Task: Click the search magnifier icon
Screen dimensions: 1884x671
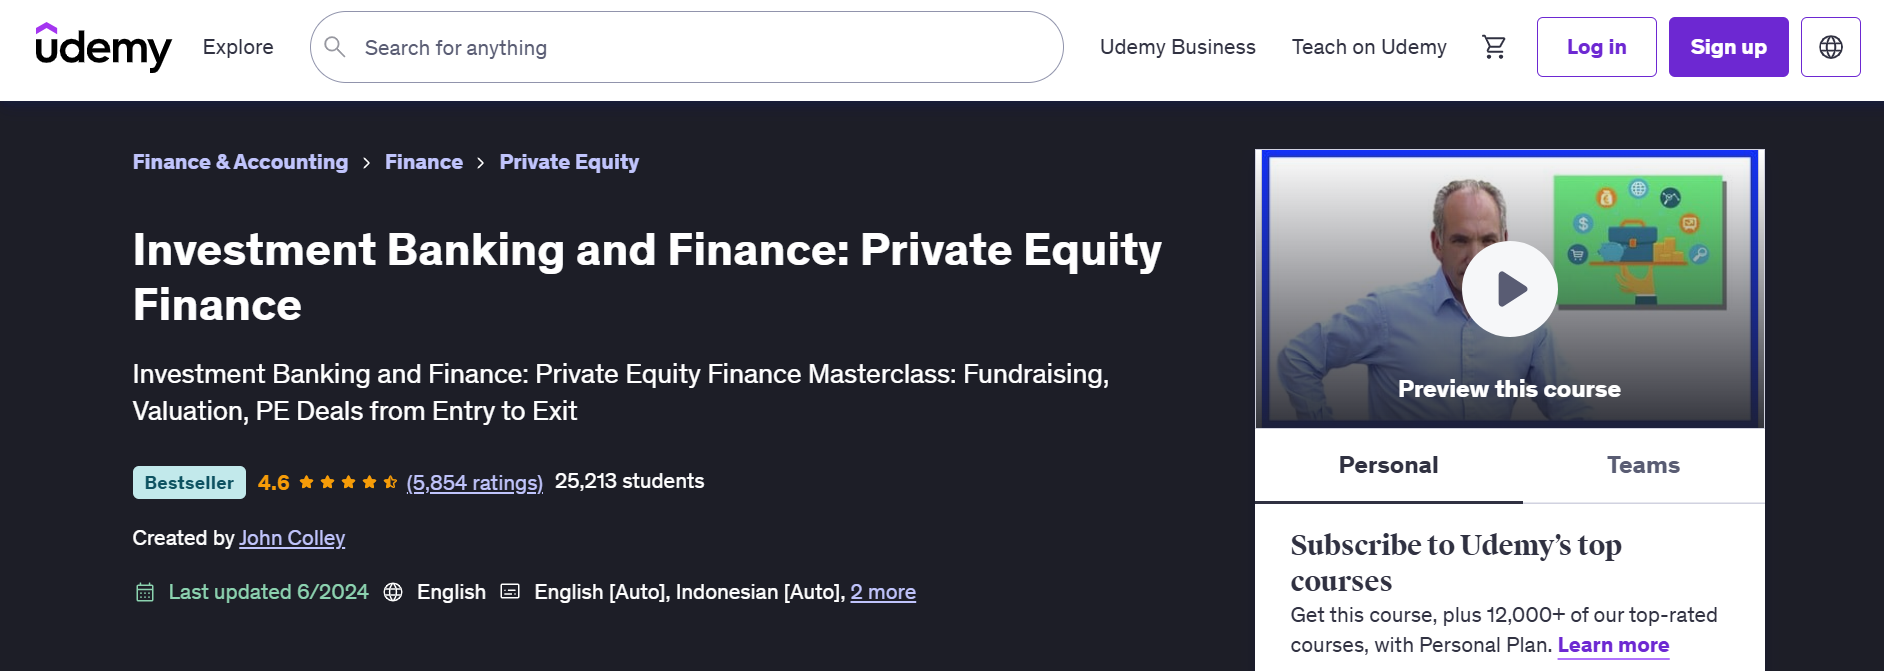Action: (x=335, y=47)
